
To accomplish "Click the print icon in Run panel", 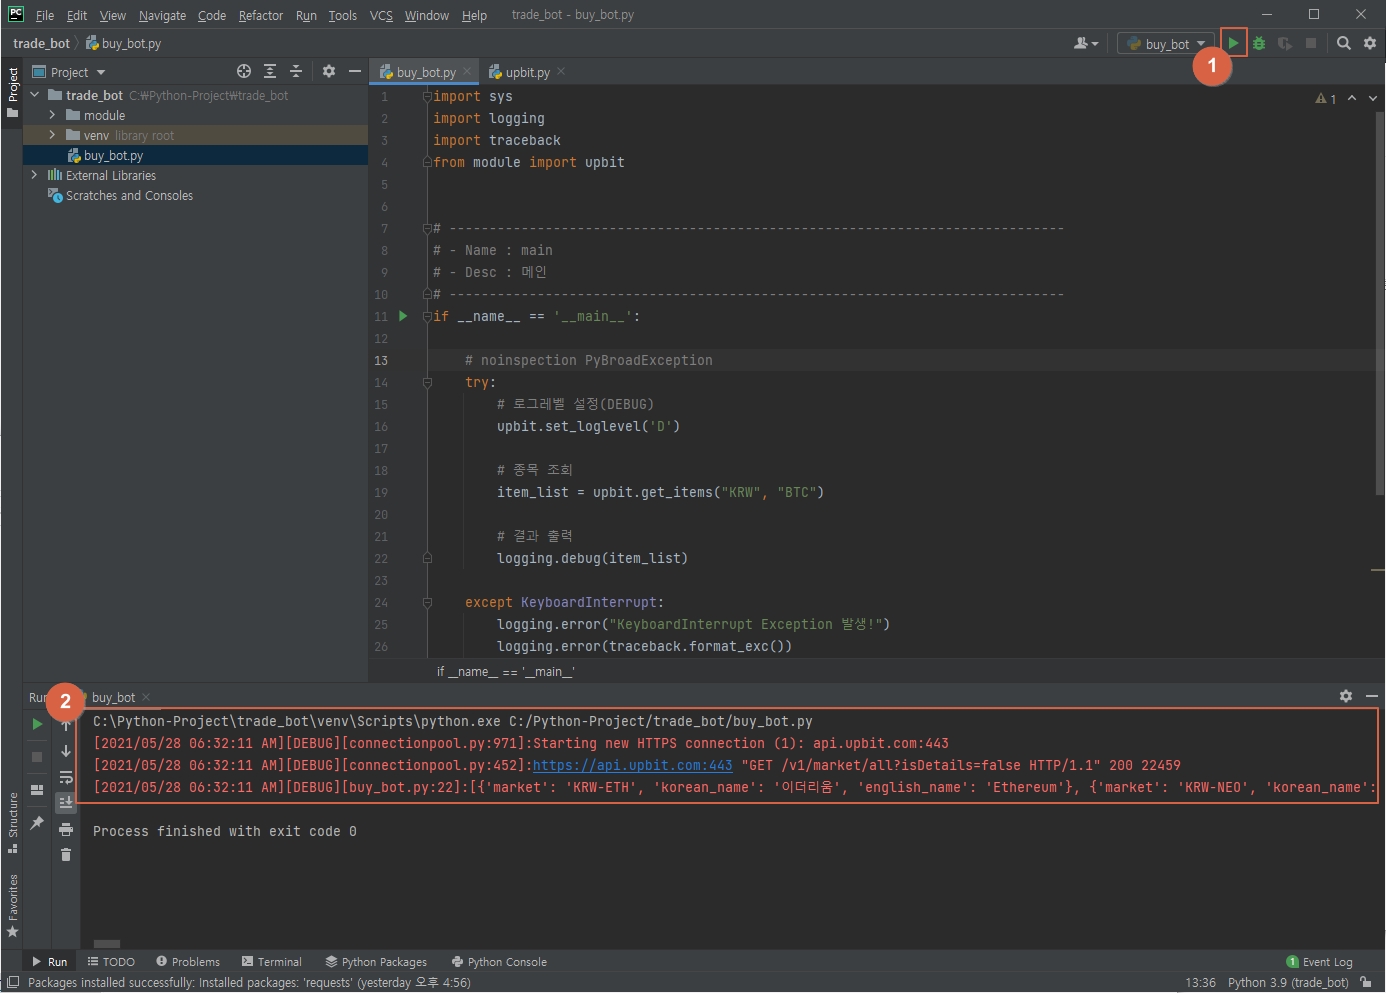I will point(66,829).
